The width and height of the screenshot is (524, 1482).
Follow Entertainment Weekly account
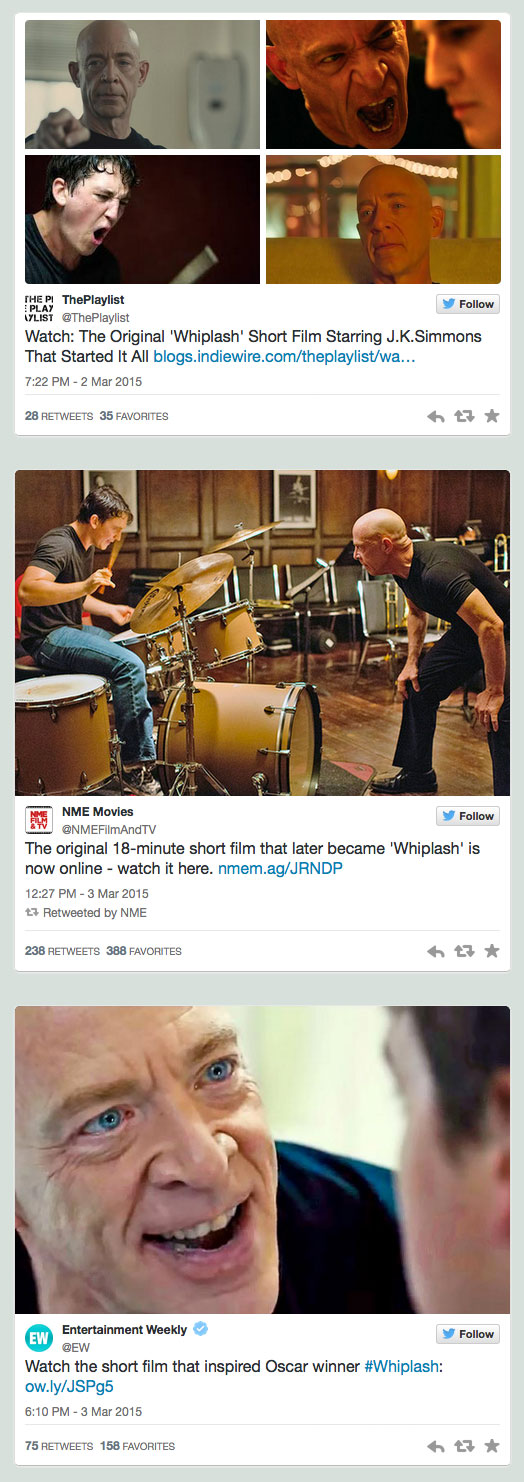click(468, 1334)
